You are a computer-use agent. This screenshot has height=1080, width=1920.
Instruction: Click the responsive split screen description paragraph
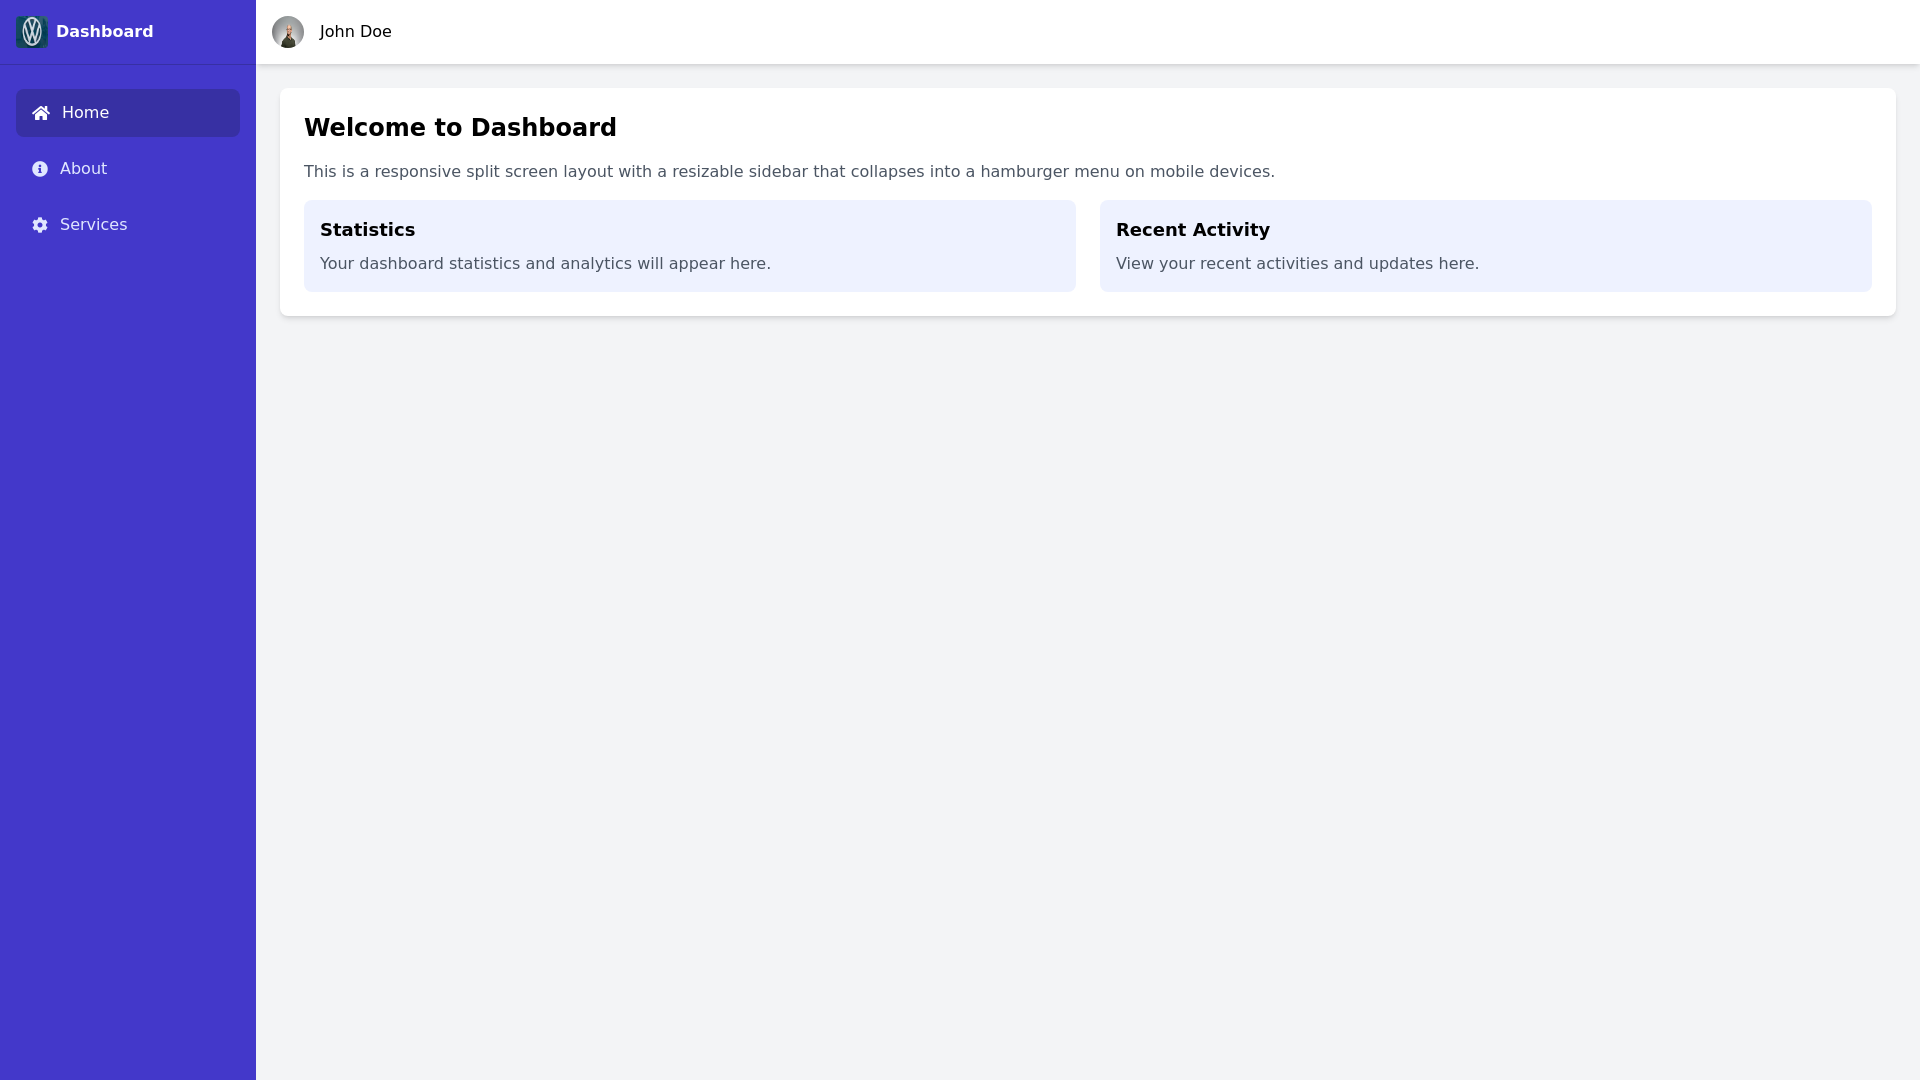(x=789, y=172)
